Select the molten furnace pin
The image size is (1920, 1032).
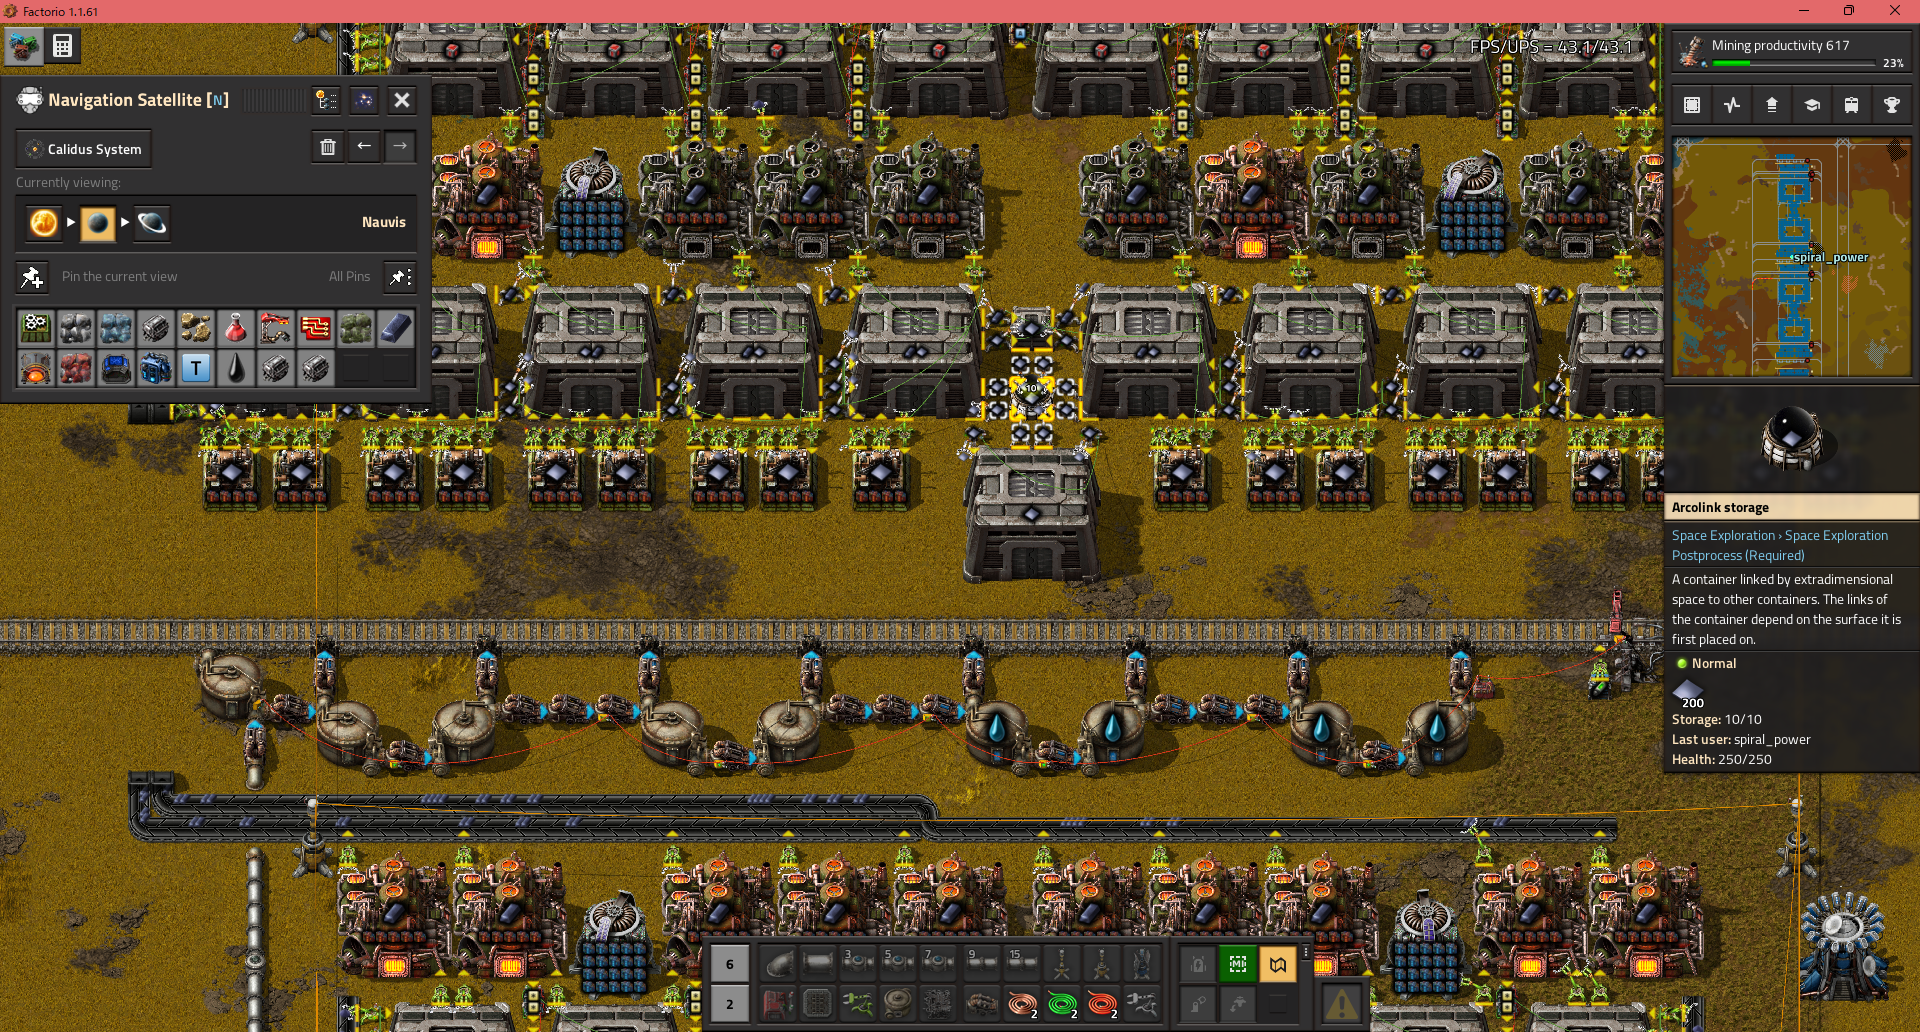click(x=36, y=368)
